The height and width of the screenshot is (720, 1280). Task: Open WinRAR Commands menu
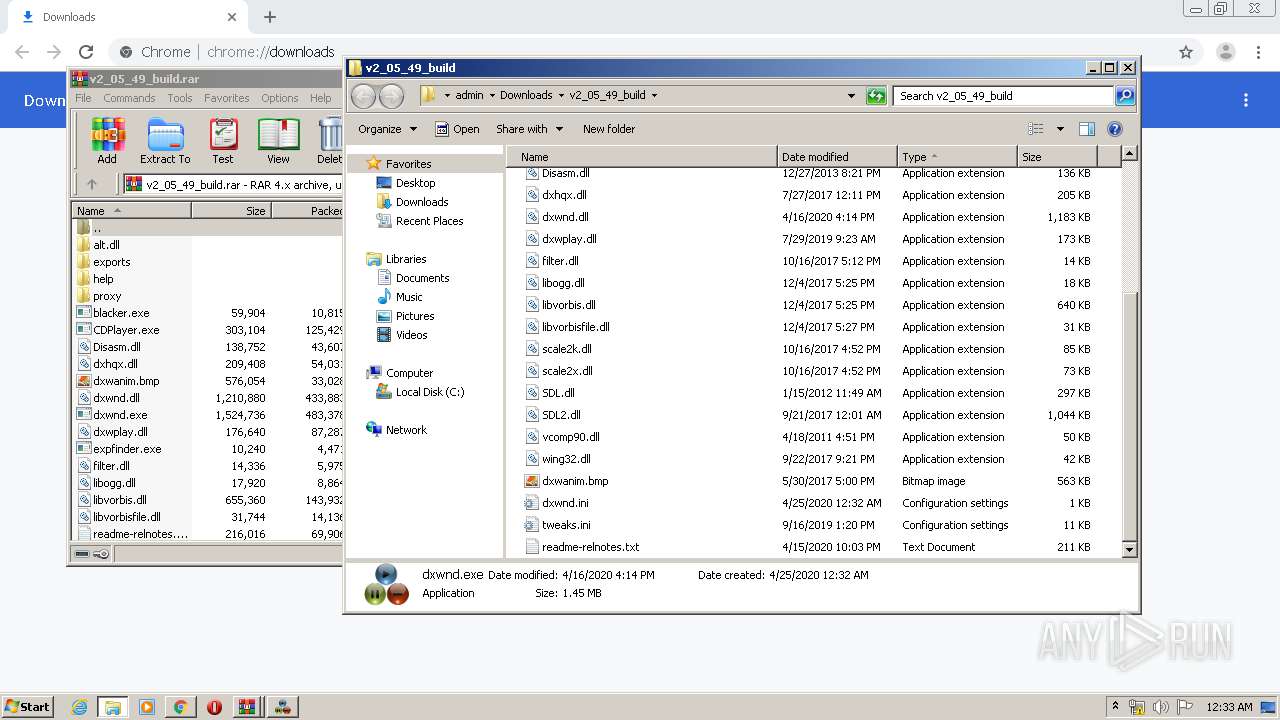coord(129,98)
